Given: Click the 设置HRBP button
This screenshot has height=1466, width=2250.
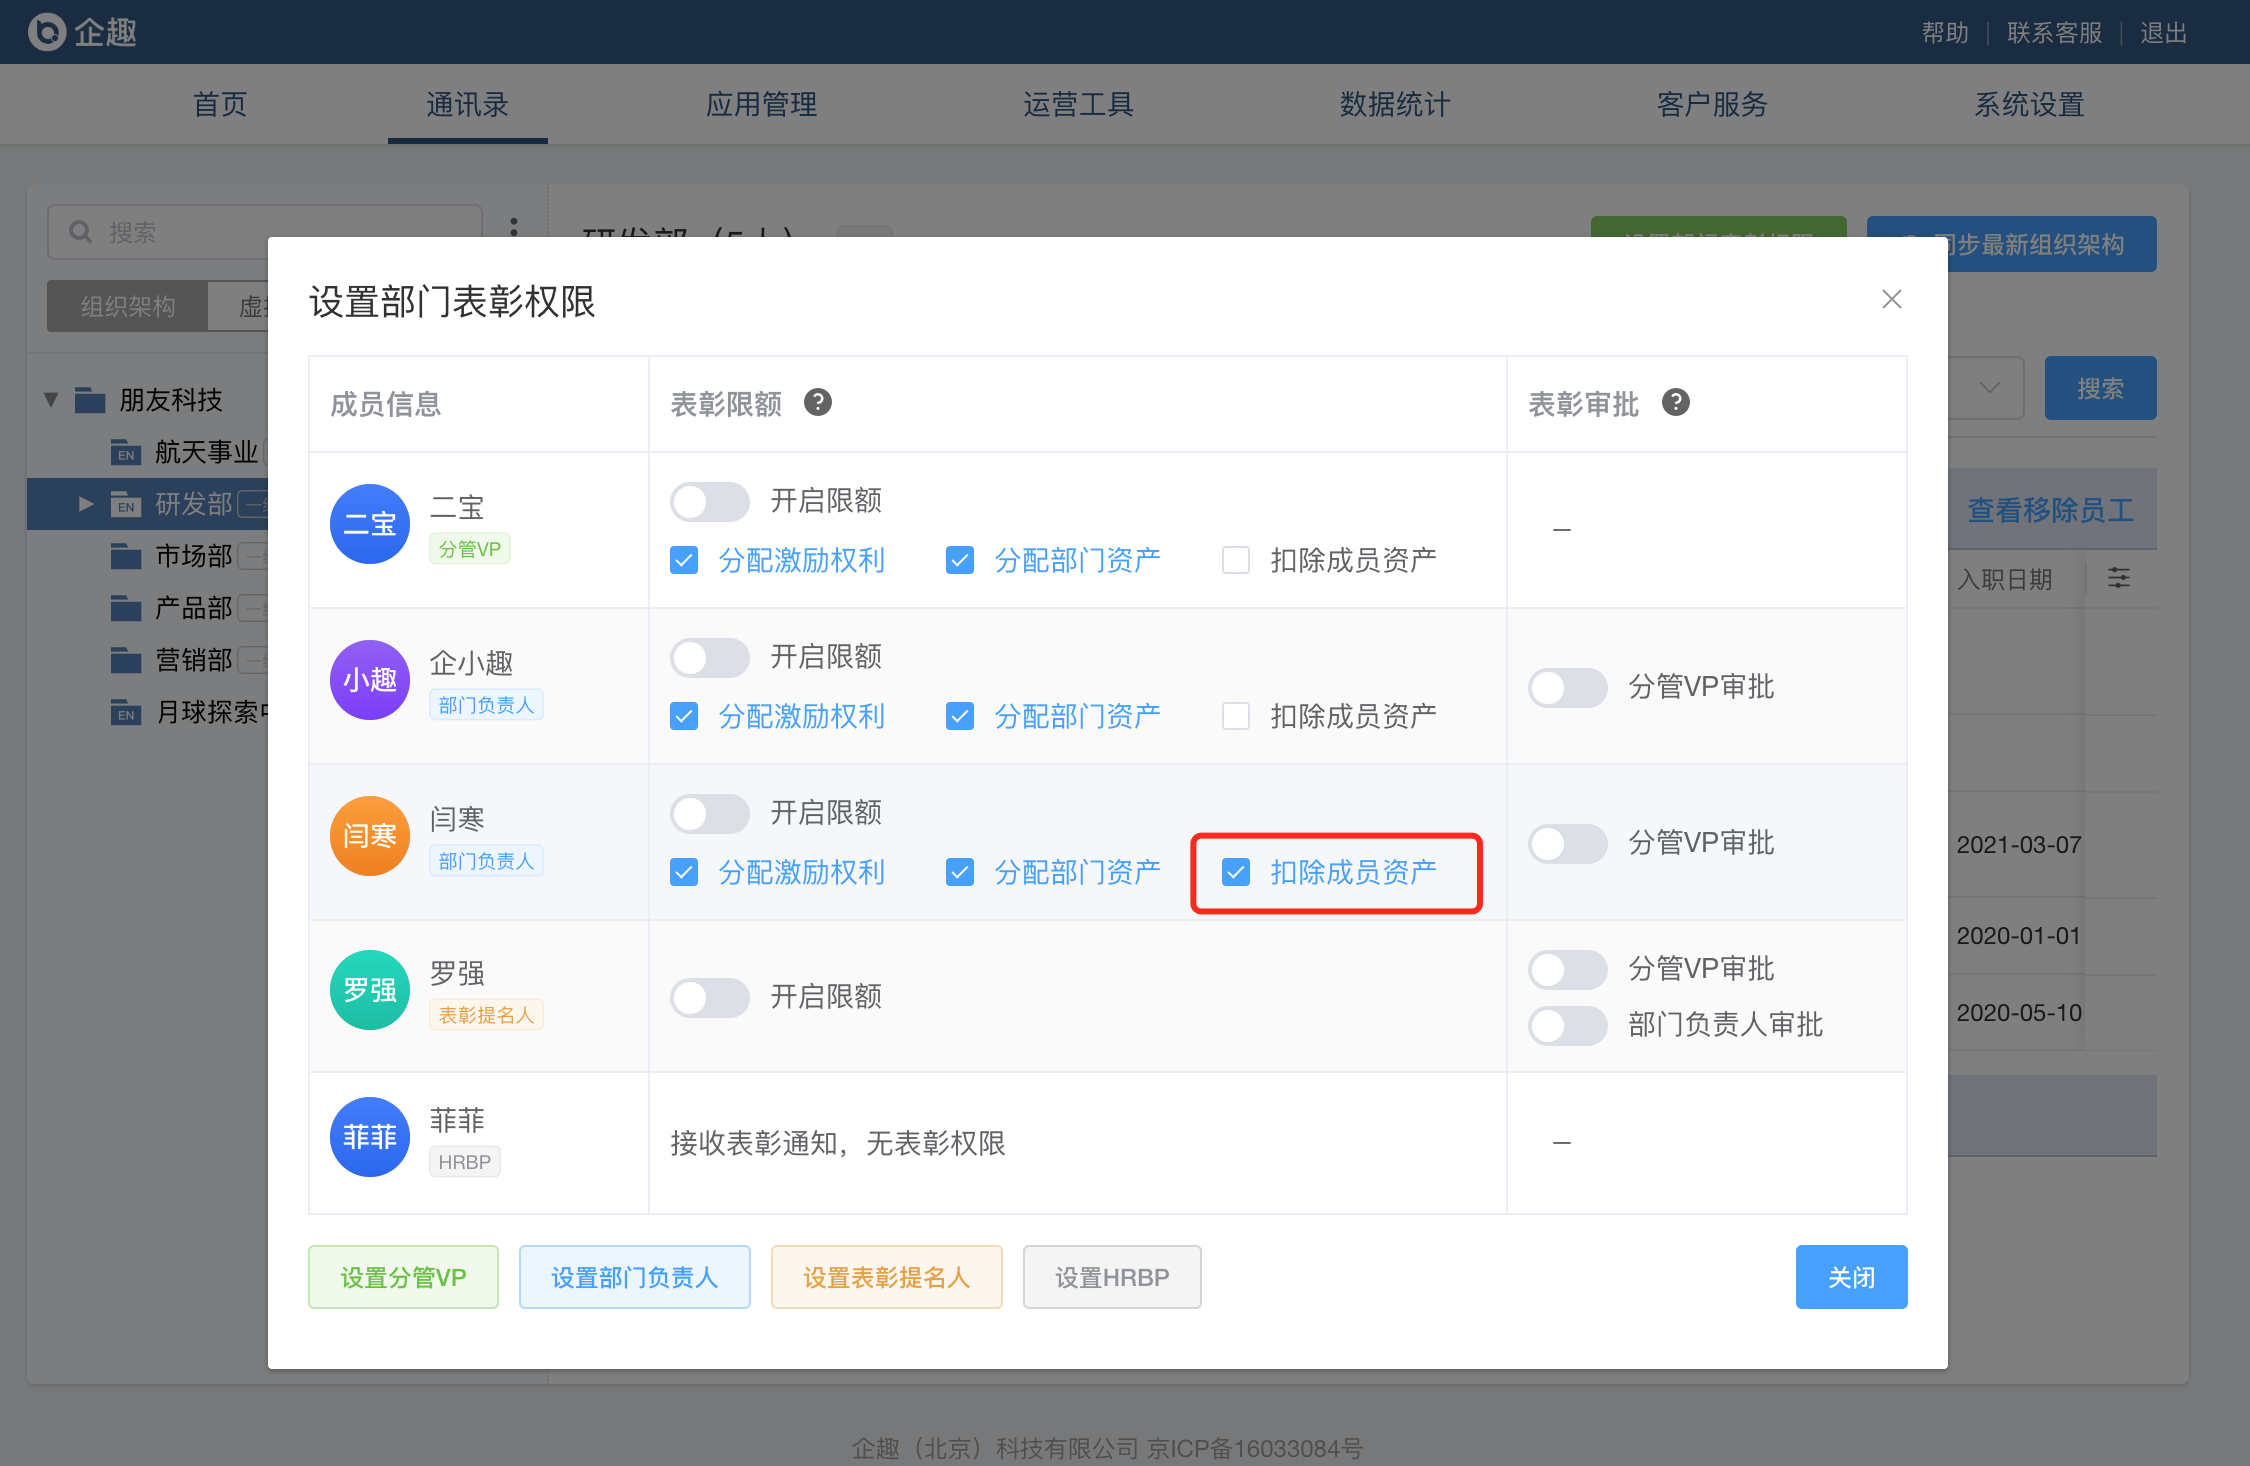Looking at the screenshot, I should (1112, 1277).
